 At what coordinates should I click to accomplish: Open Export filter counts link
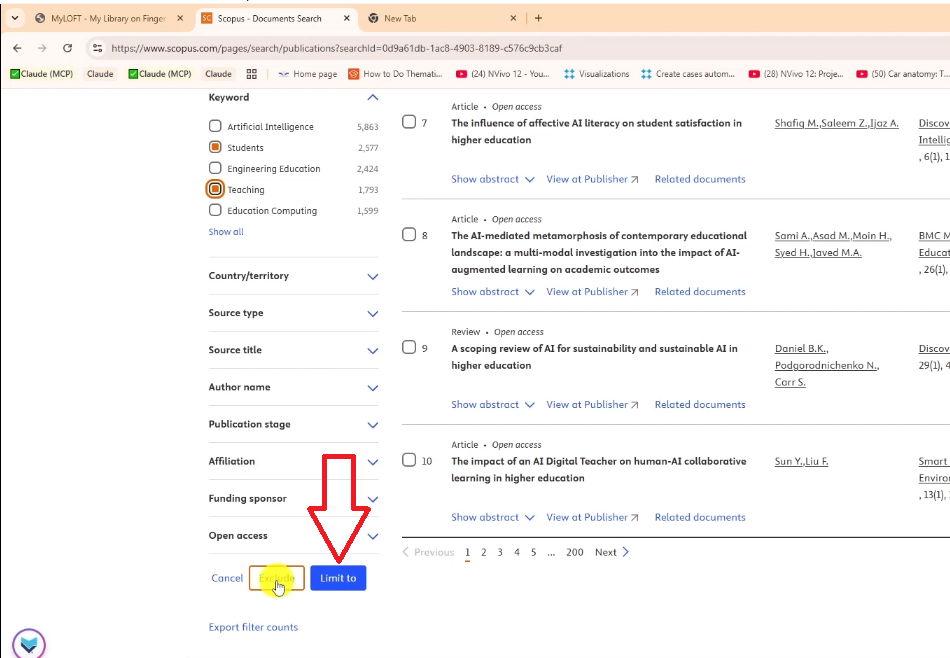coord(253,627)
